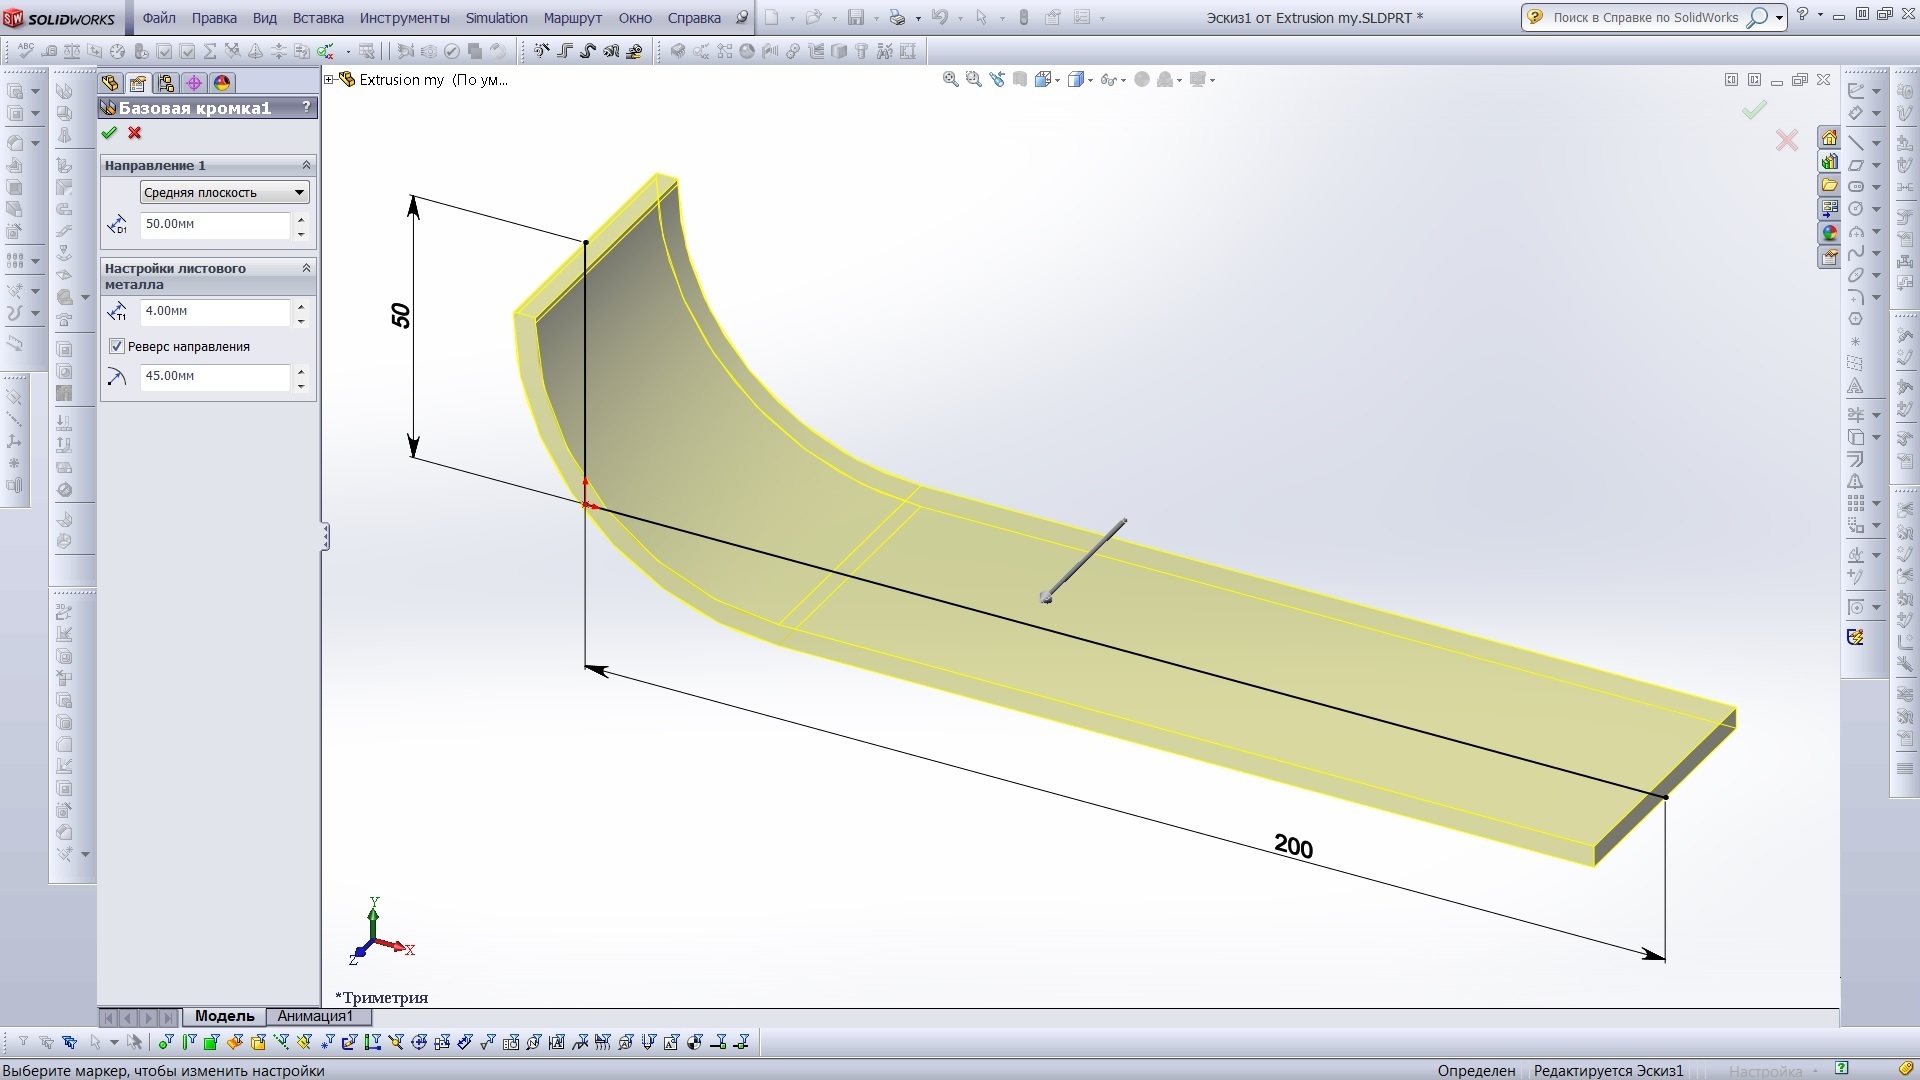Open the Spell Checker tool in toolbar
This screenshot has width=1920, height=1080.
coord(25,51)
